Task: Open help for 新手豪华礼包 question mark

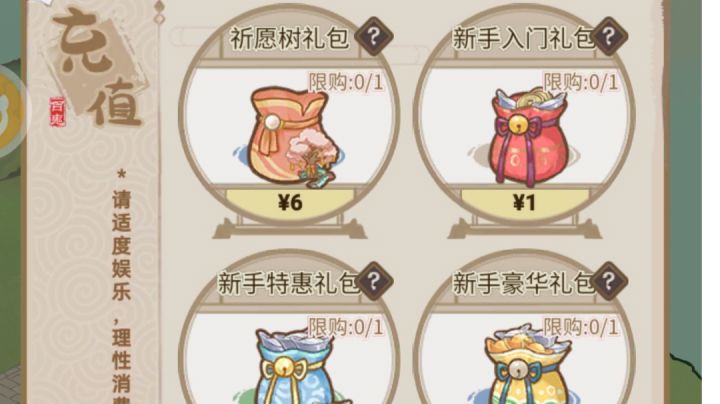Action: [x=609, y=281]
